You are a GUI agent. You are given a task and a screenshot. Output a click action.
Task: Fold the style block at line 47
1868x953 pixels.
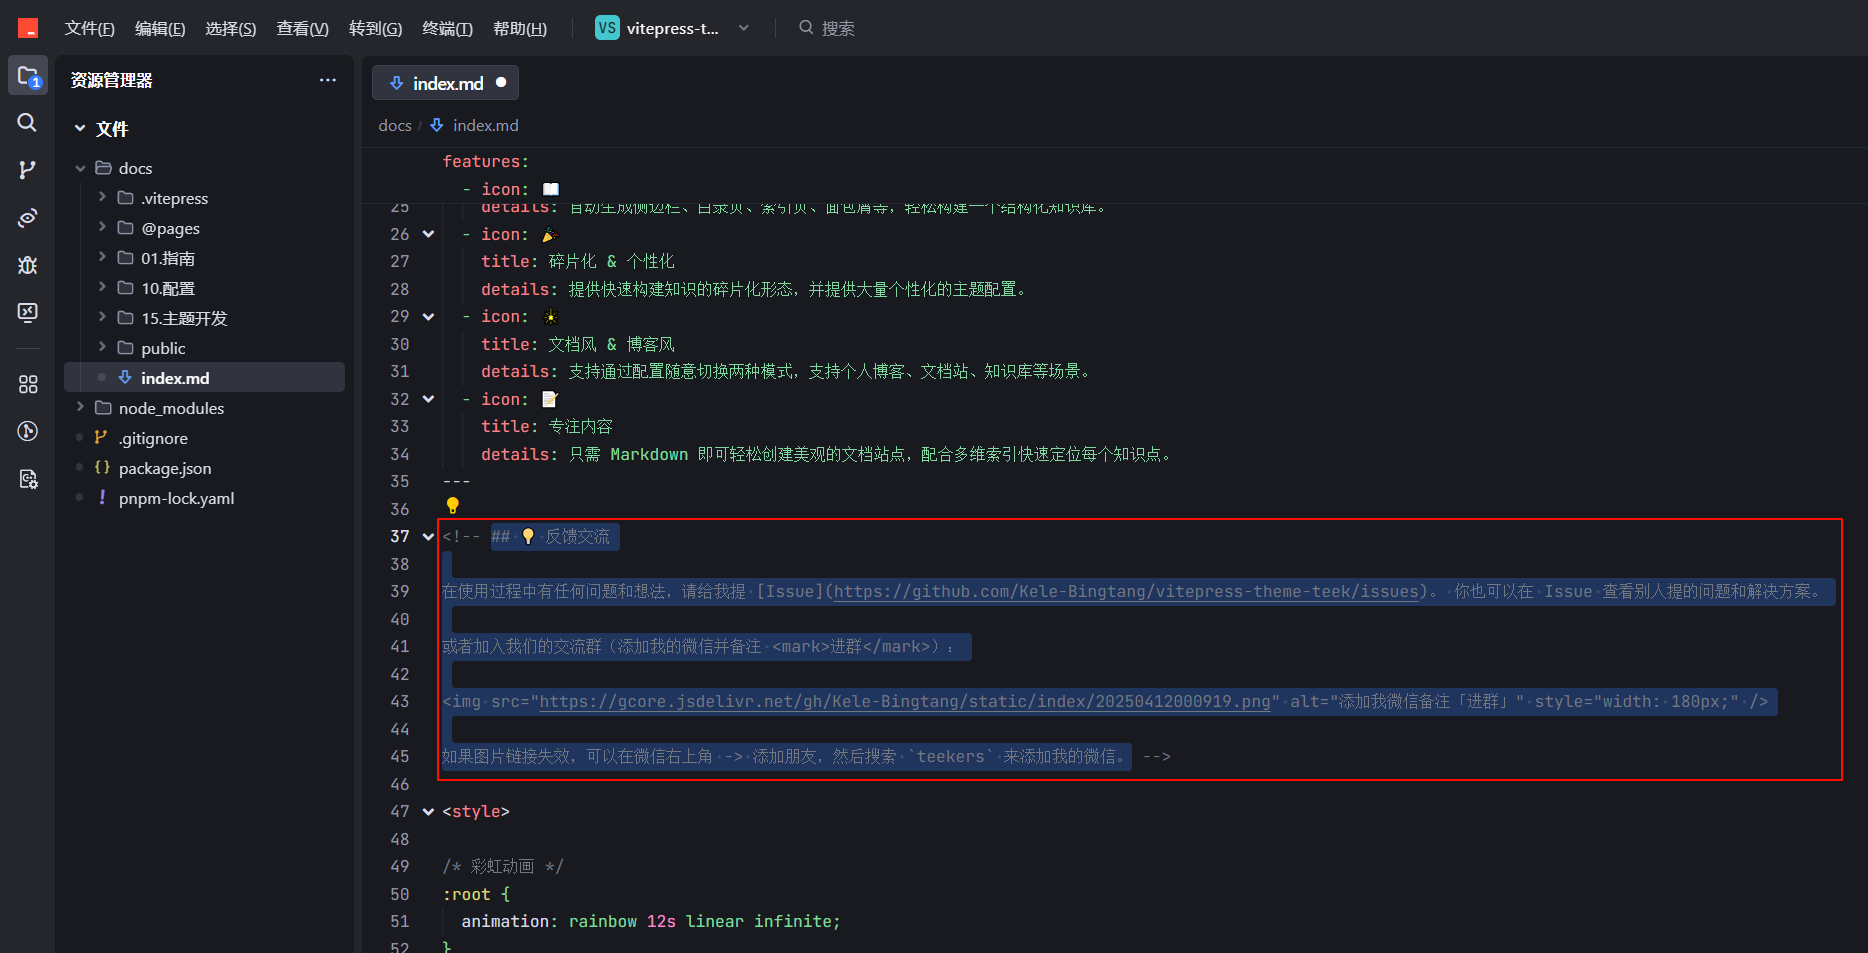(x=428, y=811)
